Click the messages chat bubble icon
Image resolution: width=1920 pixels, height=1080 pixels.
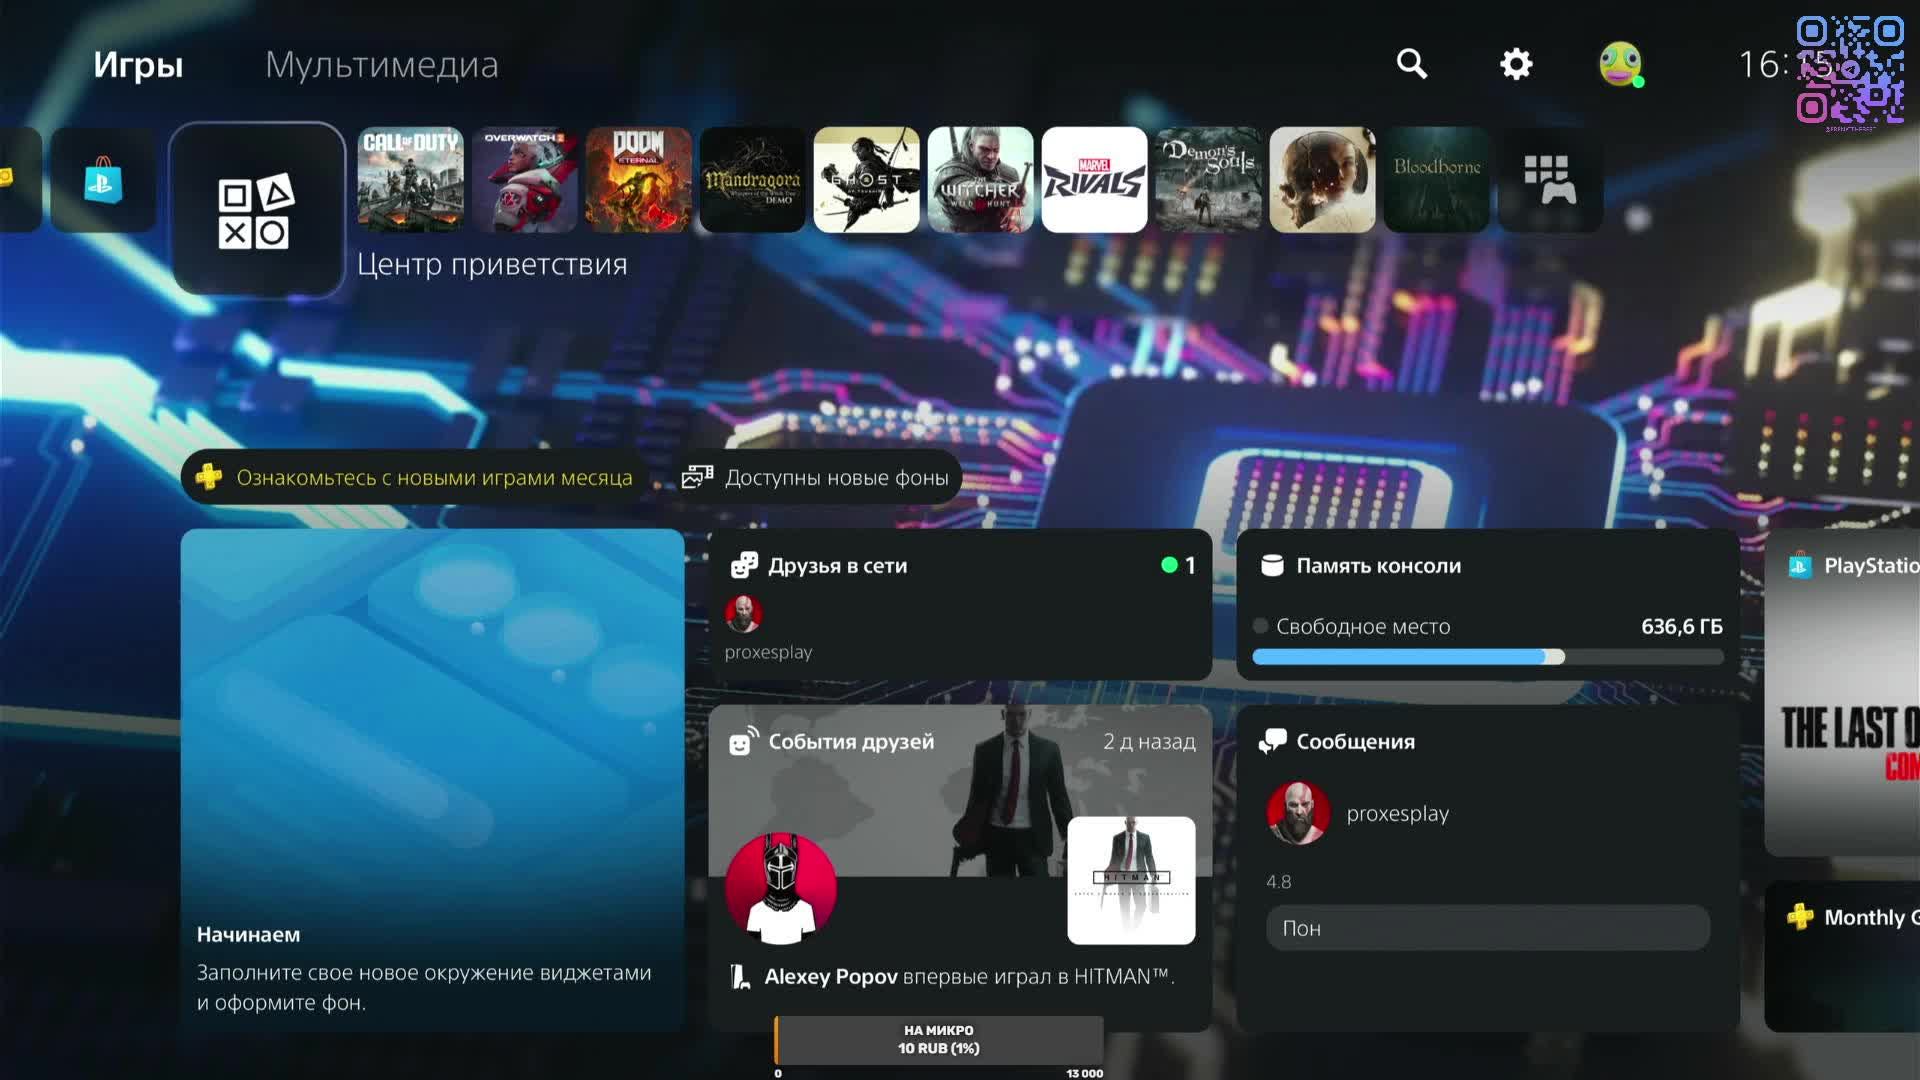click(1272, 742)
